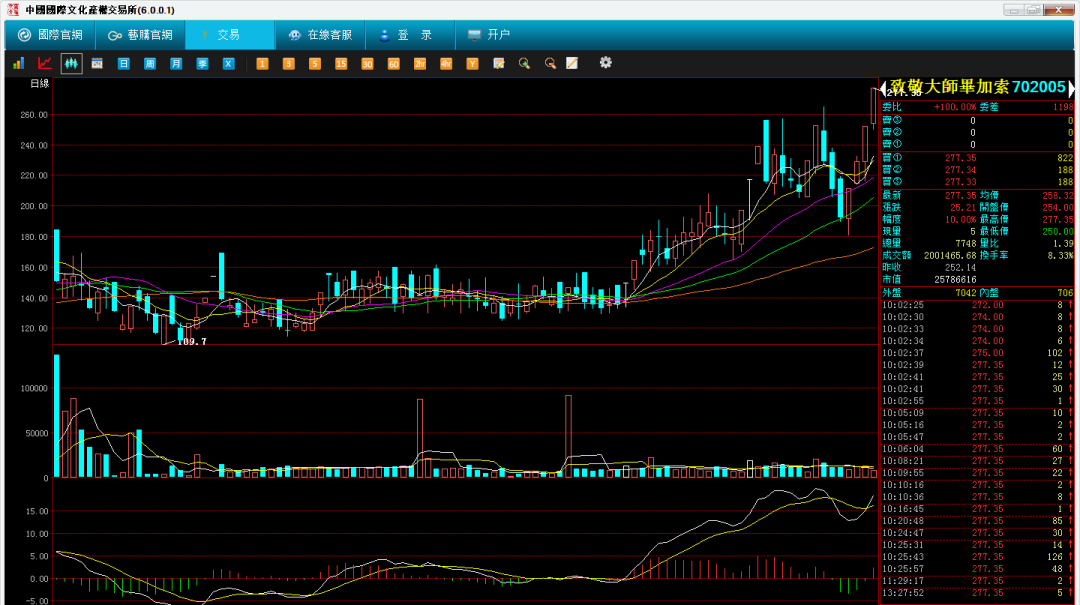Screen dimensions: 1080x605
Task: Open the 在線客服 tab
Action: tap(320, 34)
